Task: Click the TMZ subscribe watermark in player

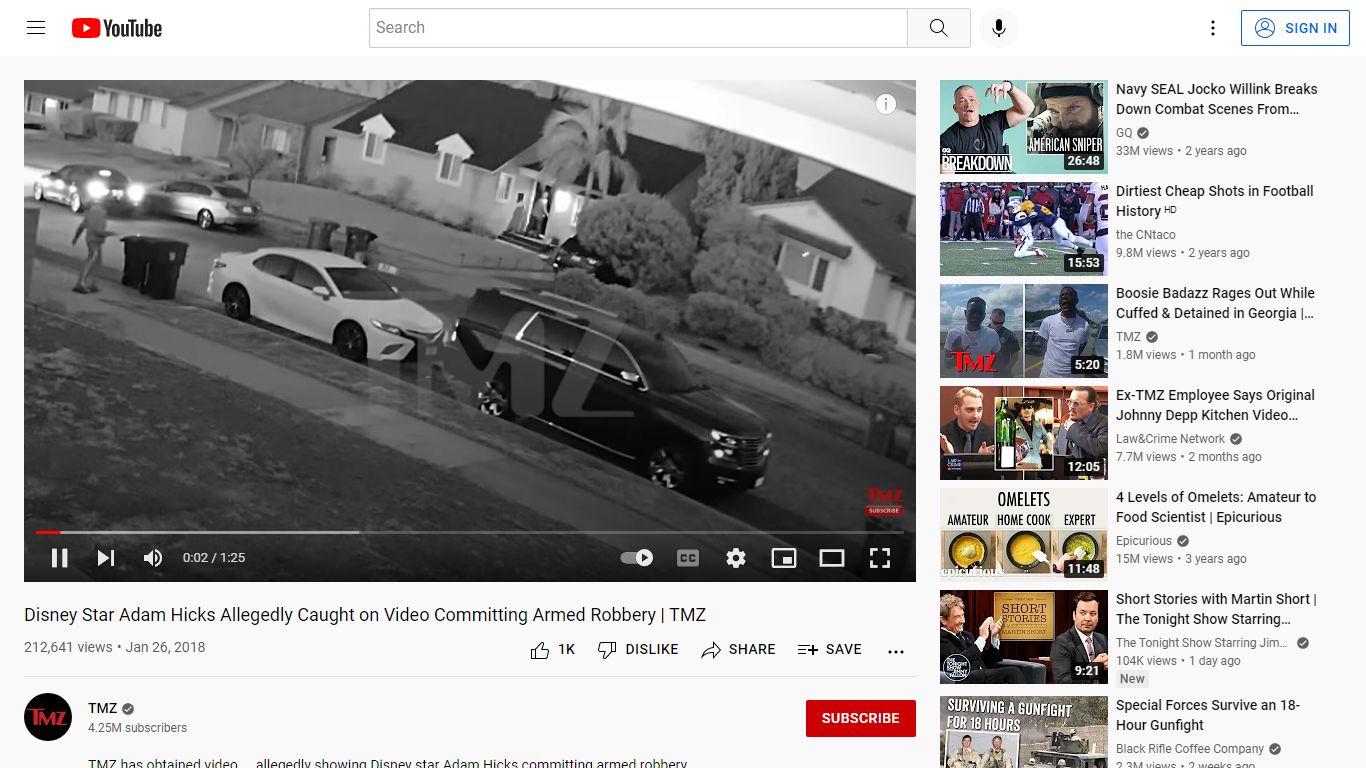Action: (884, 502)
